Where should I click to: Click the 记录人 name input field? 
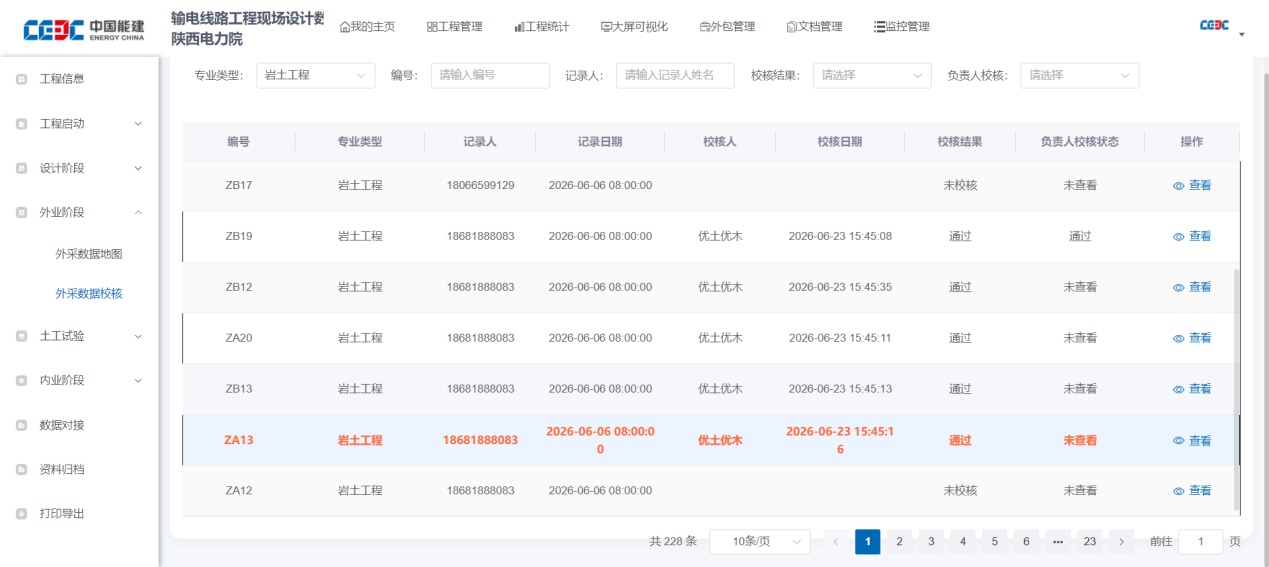pos(675,75)
